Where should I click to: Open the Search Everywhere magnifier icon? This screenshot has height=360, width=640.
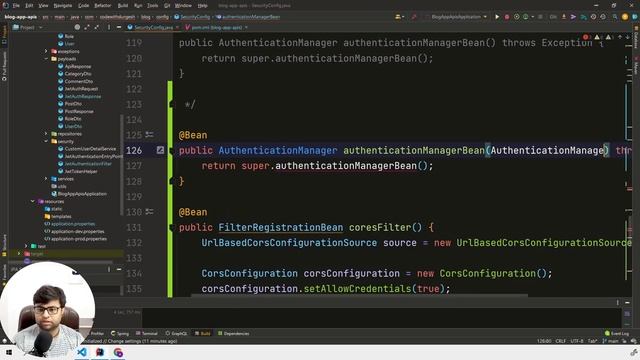tap(615, 17)
